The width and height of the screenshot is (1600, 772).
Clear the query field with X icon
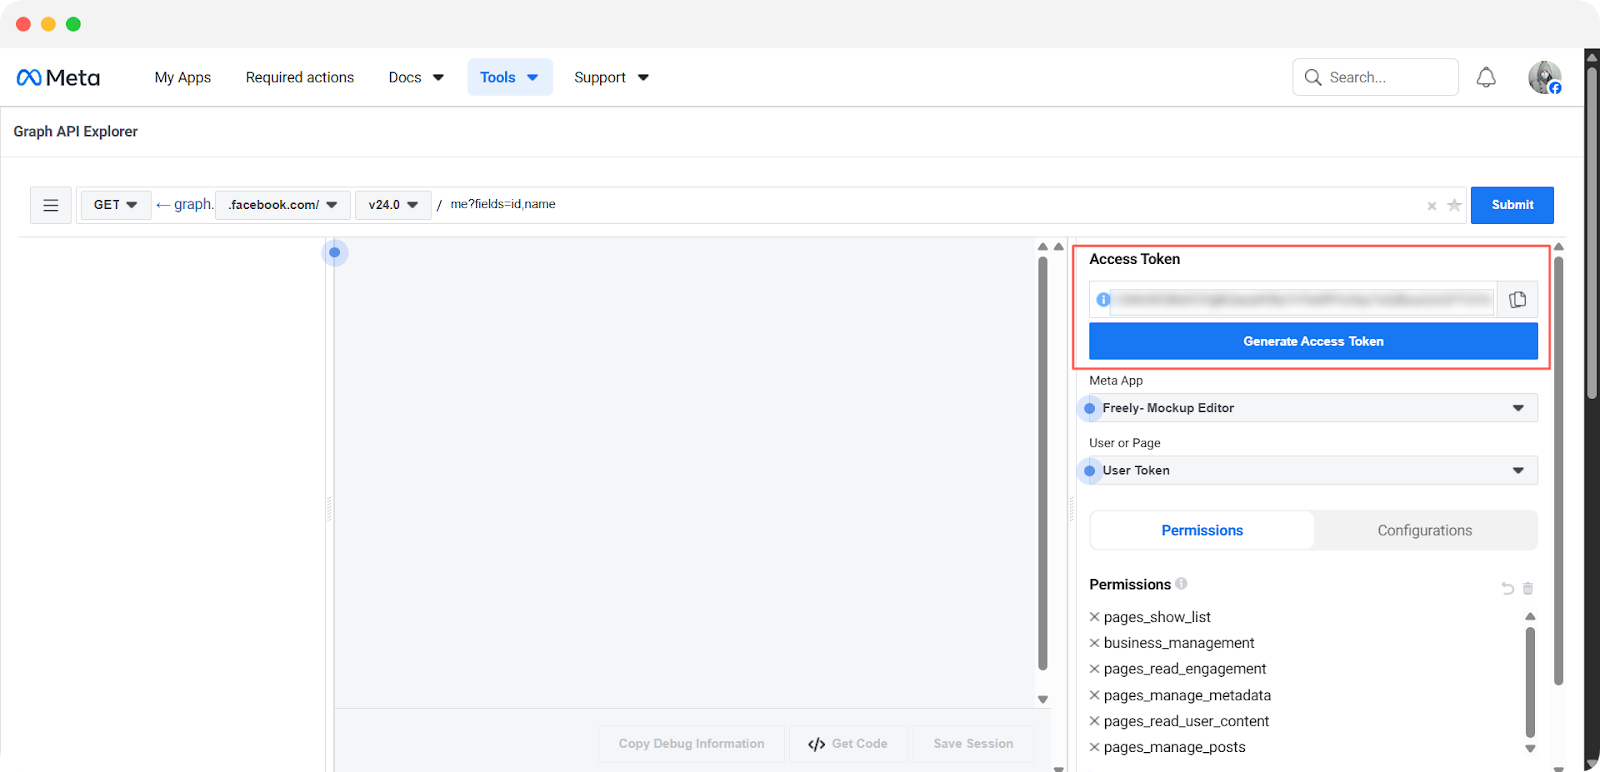(x=1432, y=206)
